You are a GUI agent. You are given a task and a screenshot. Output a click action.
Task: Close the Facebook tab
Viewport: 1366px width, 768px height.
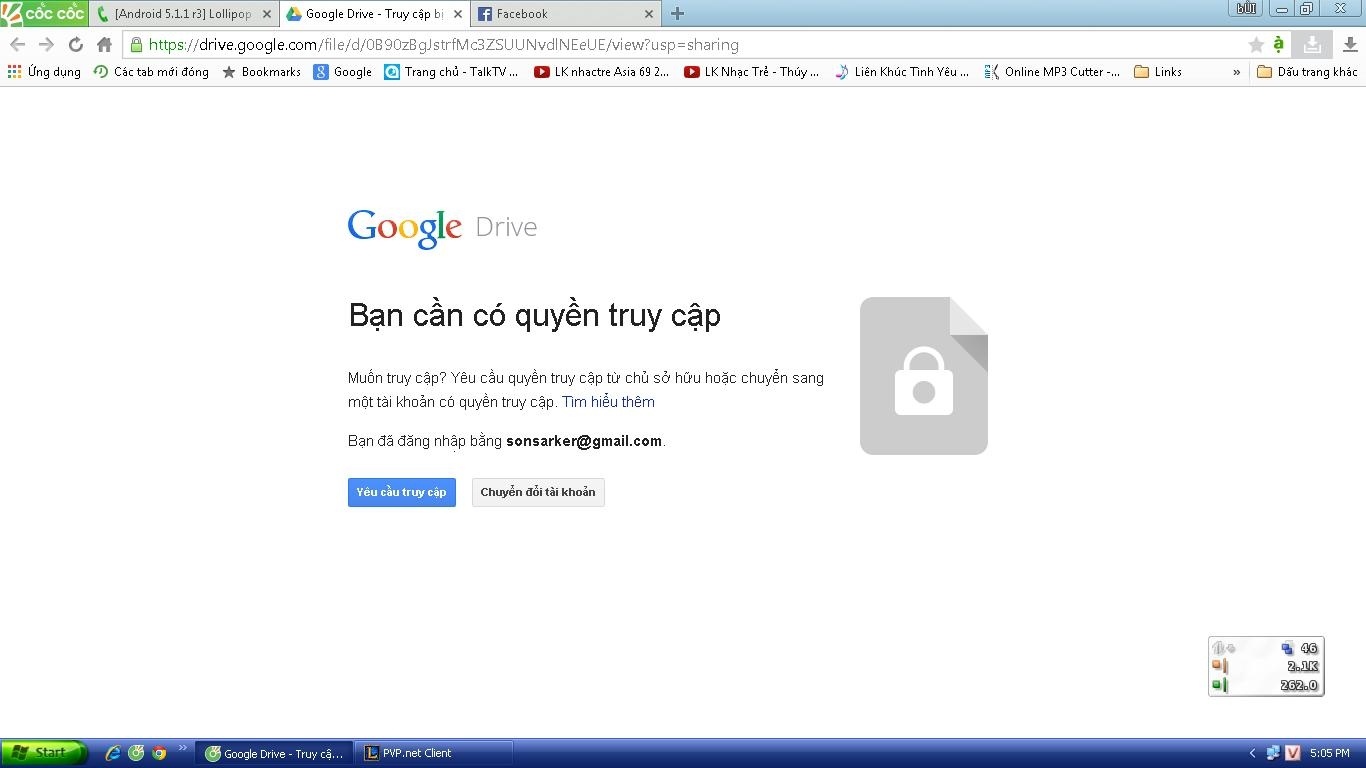649,14
